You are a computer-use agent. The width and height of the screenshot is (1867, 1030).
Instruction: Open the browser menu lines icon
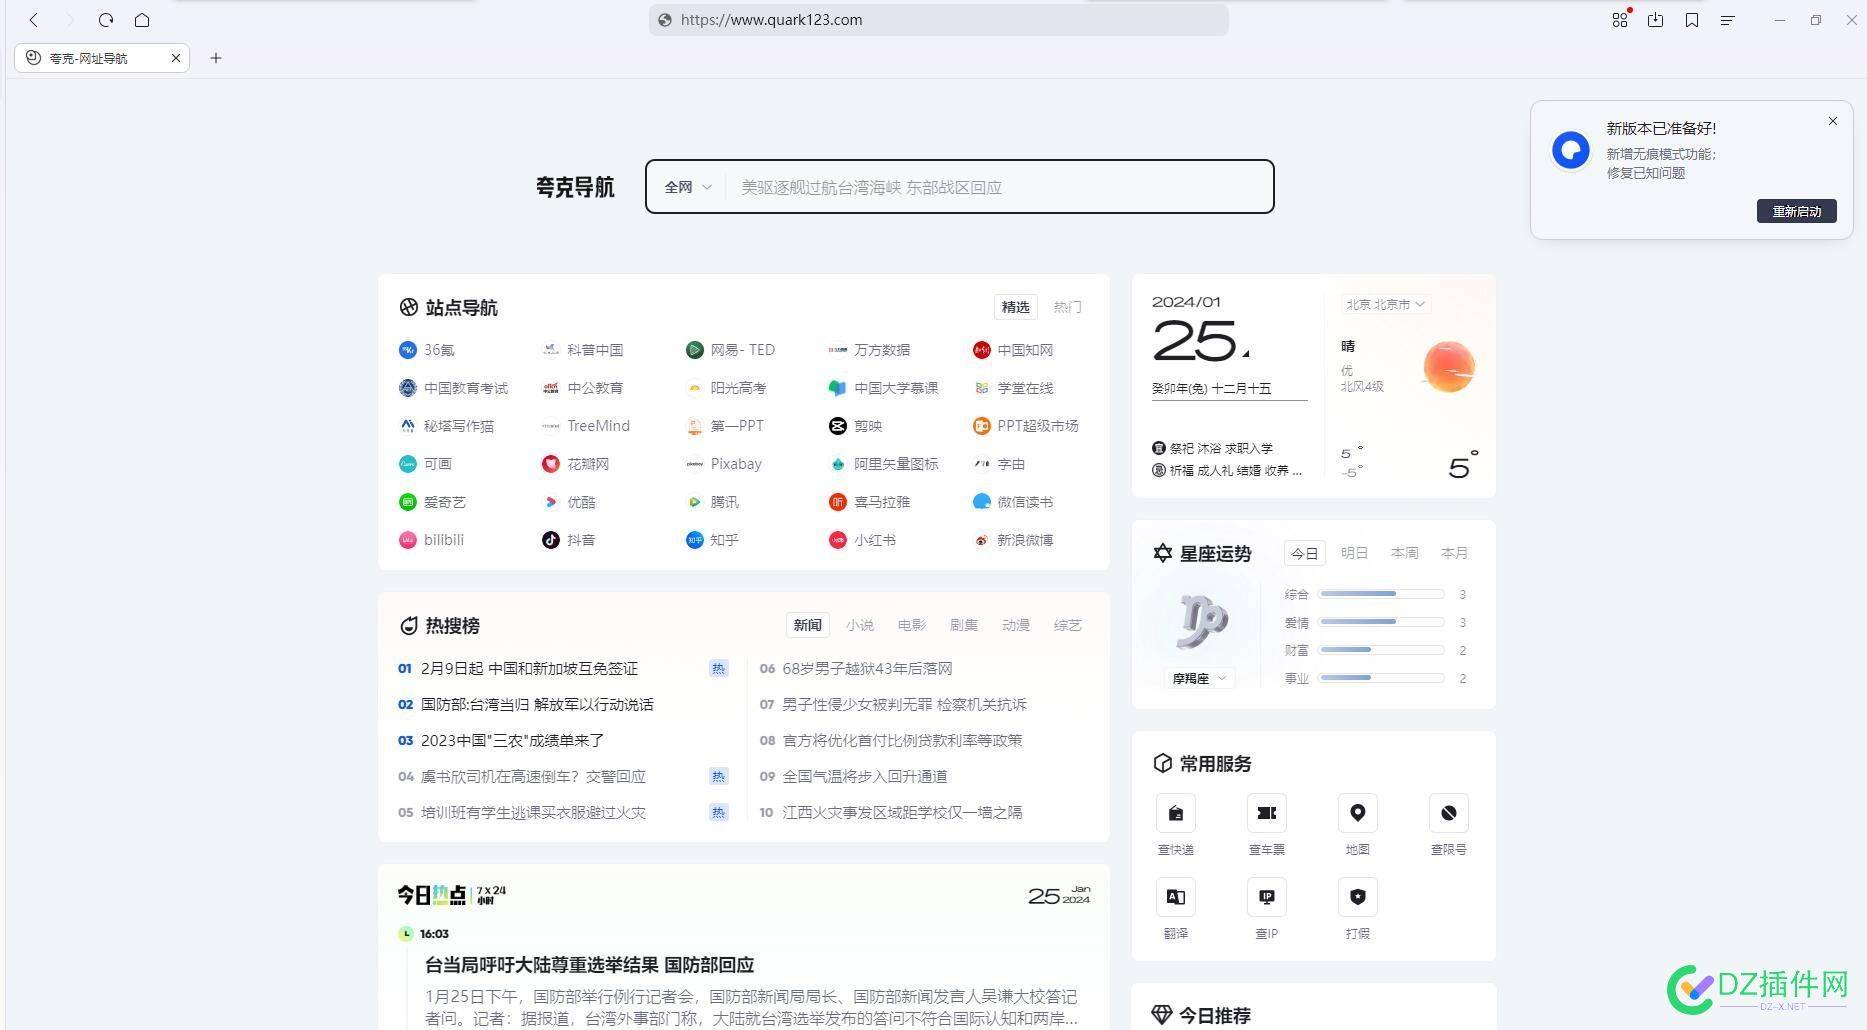[x=1728, y=20]
